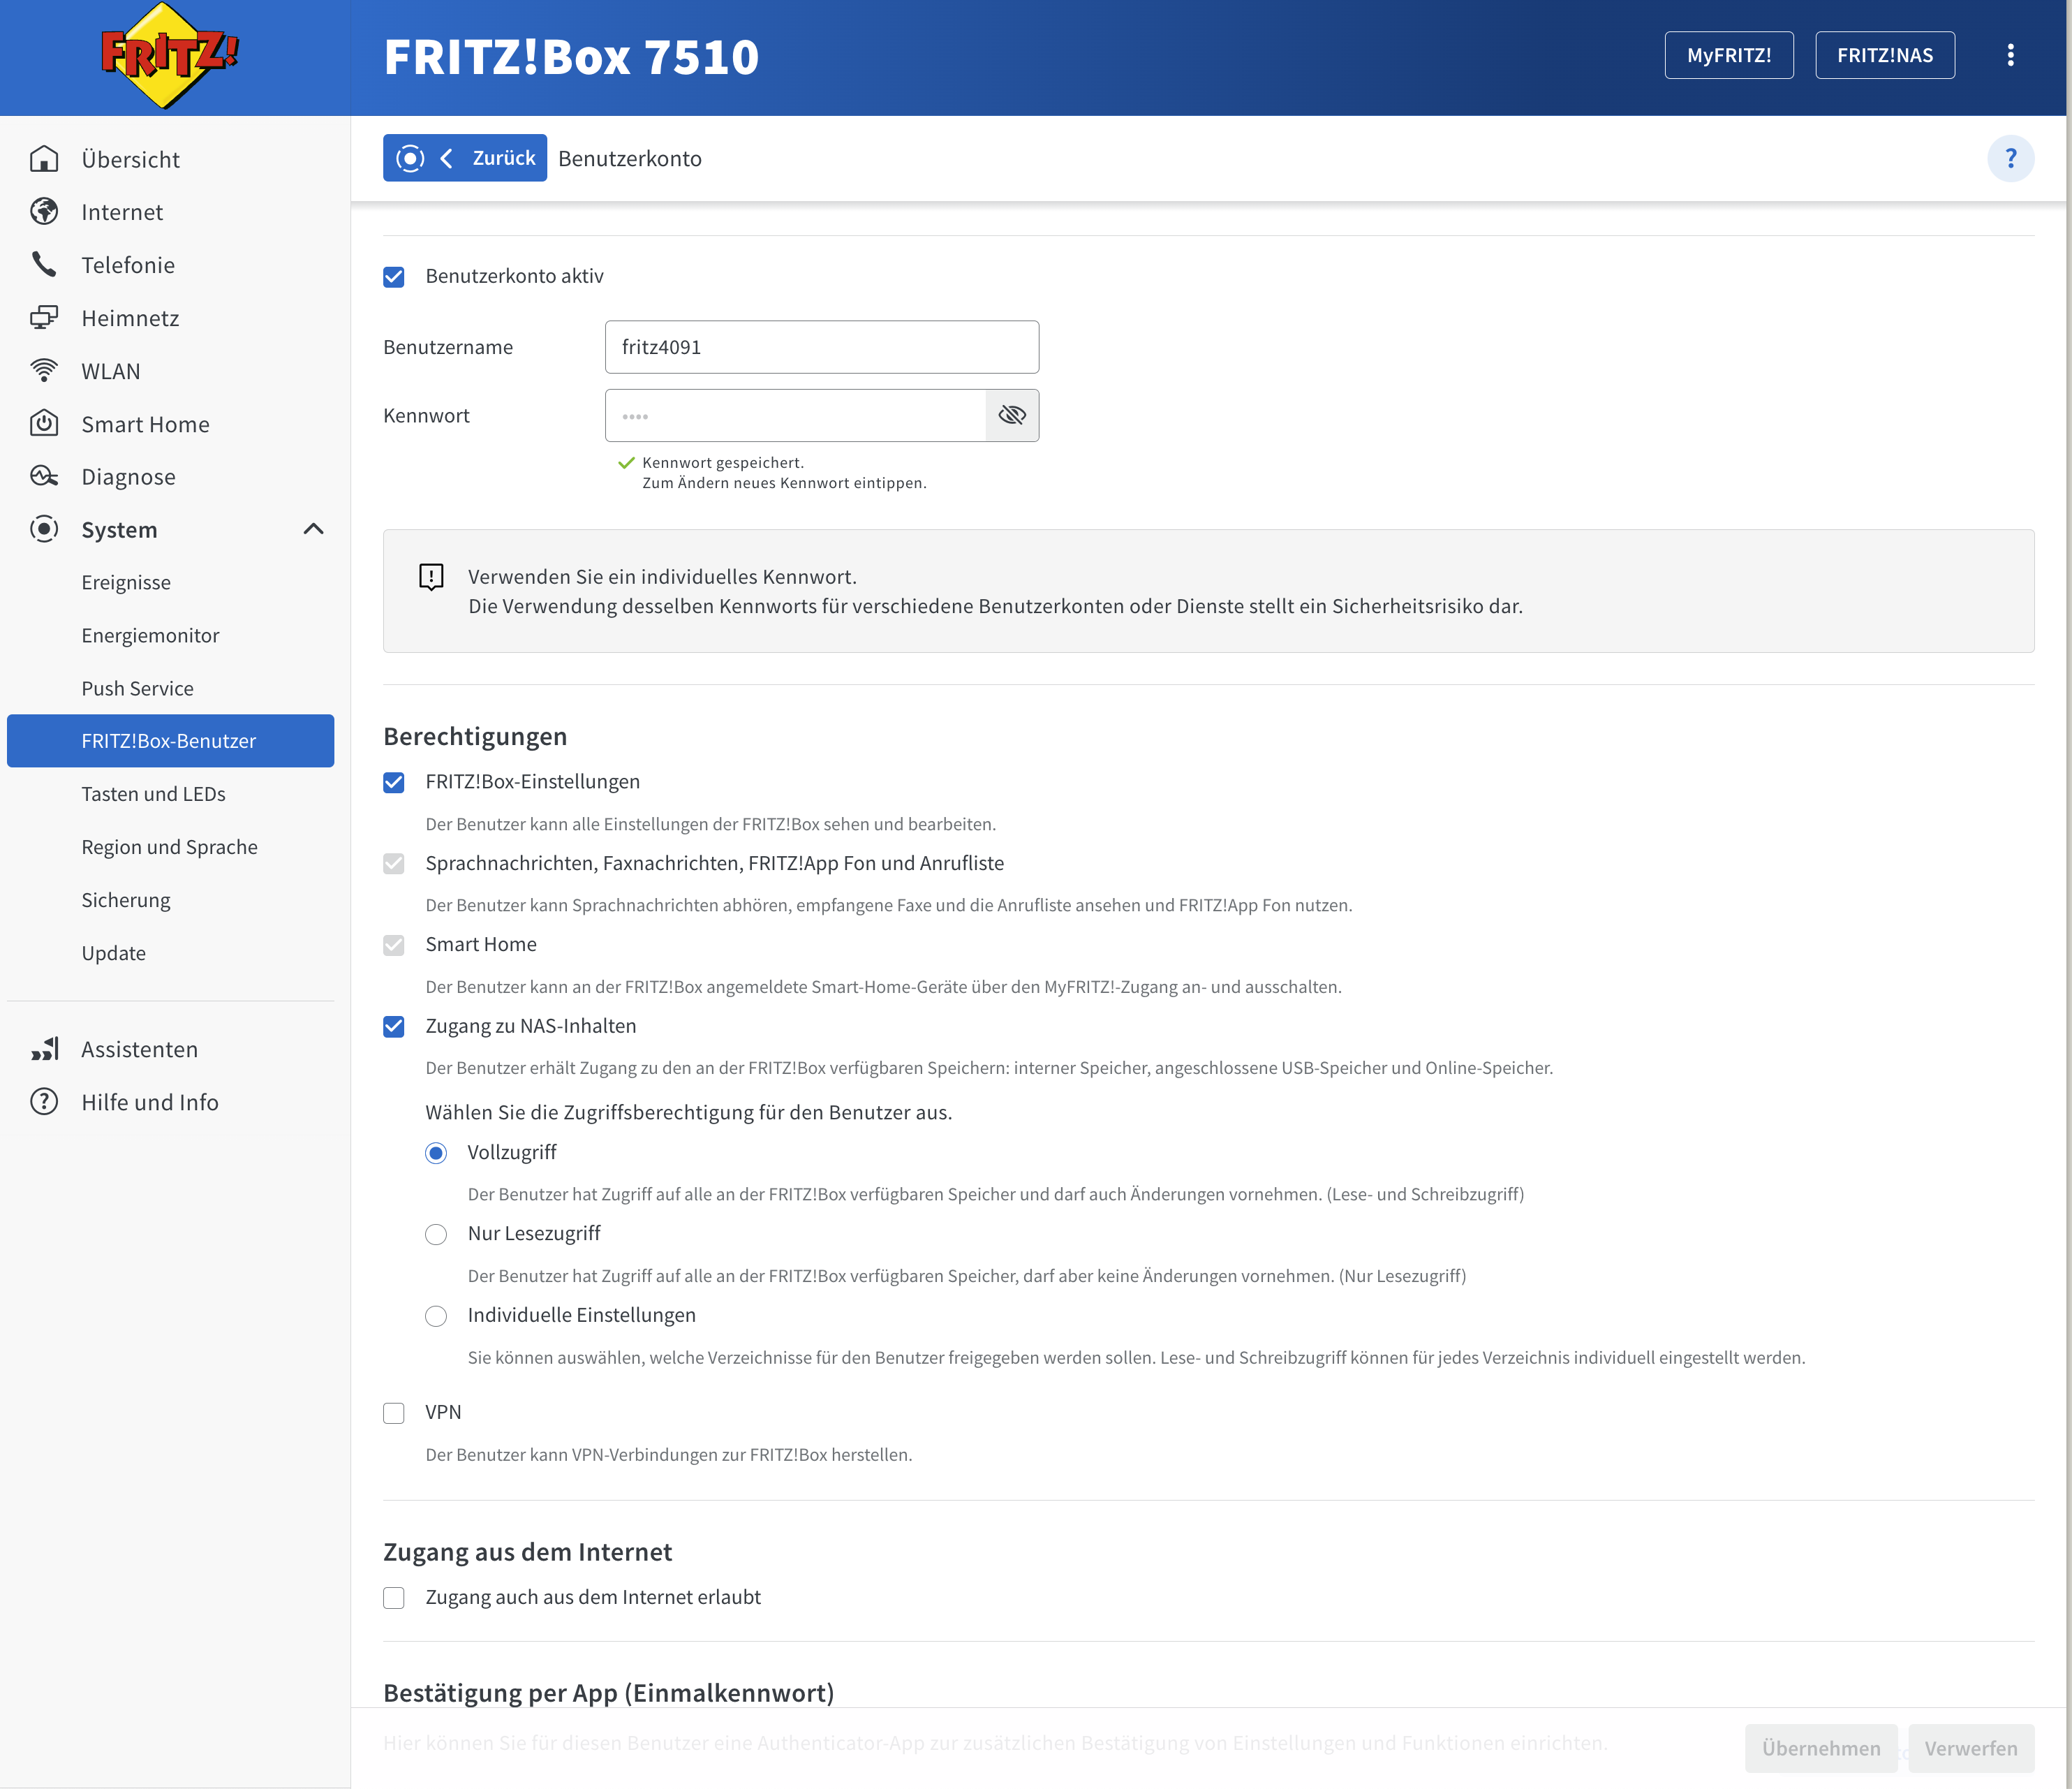Enable Zugang auch aus dem Internet erlaubt

tap(394, 1598)
